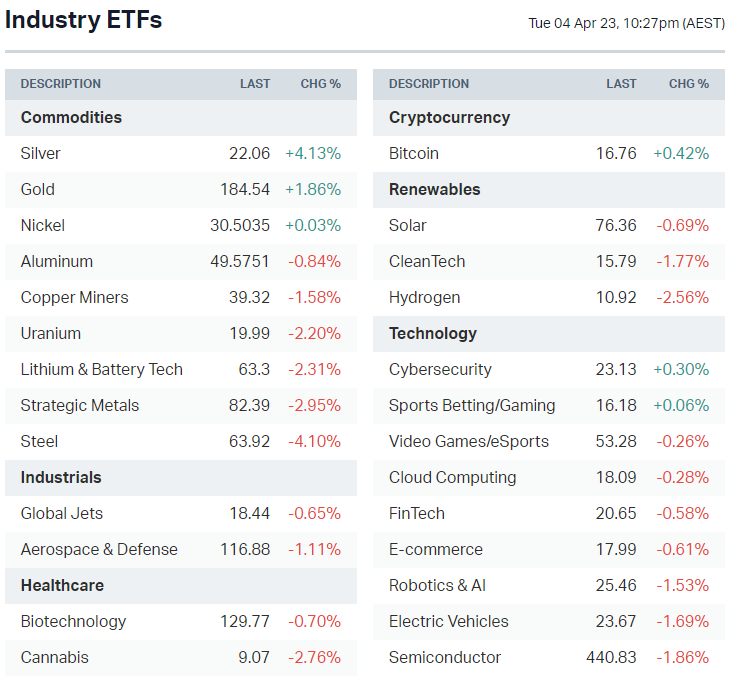Sort left table by CHG % header
735x679 pixels.
coord(321,84)
